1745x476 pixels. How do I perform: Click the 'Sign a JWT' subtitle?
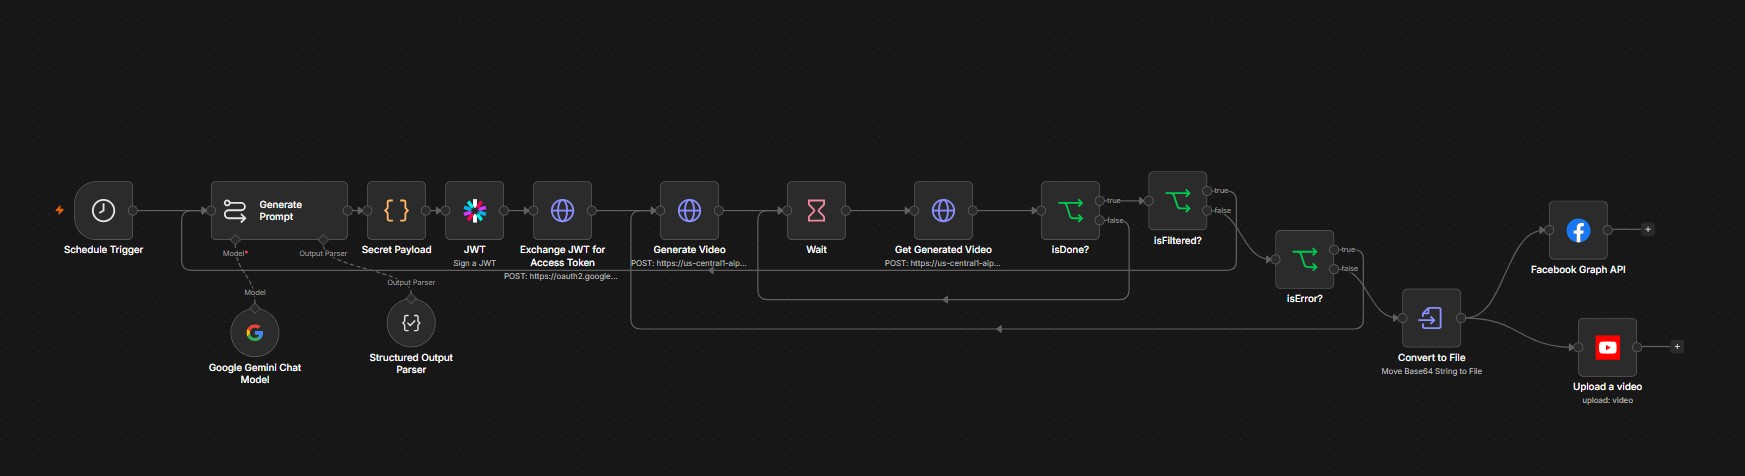coord(474,263)
